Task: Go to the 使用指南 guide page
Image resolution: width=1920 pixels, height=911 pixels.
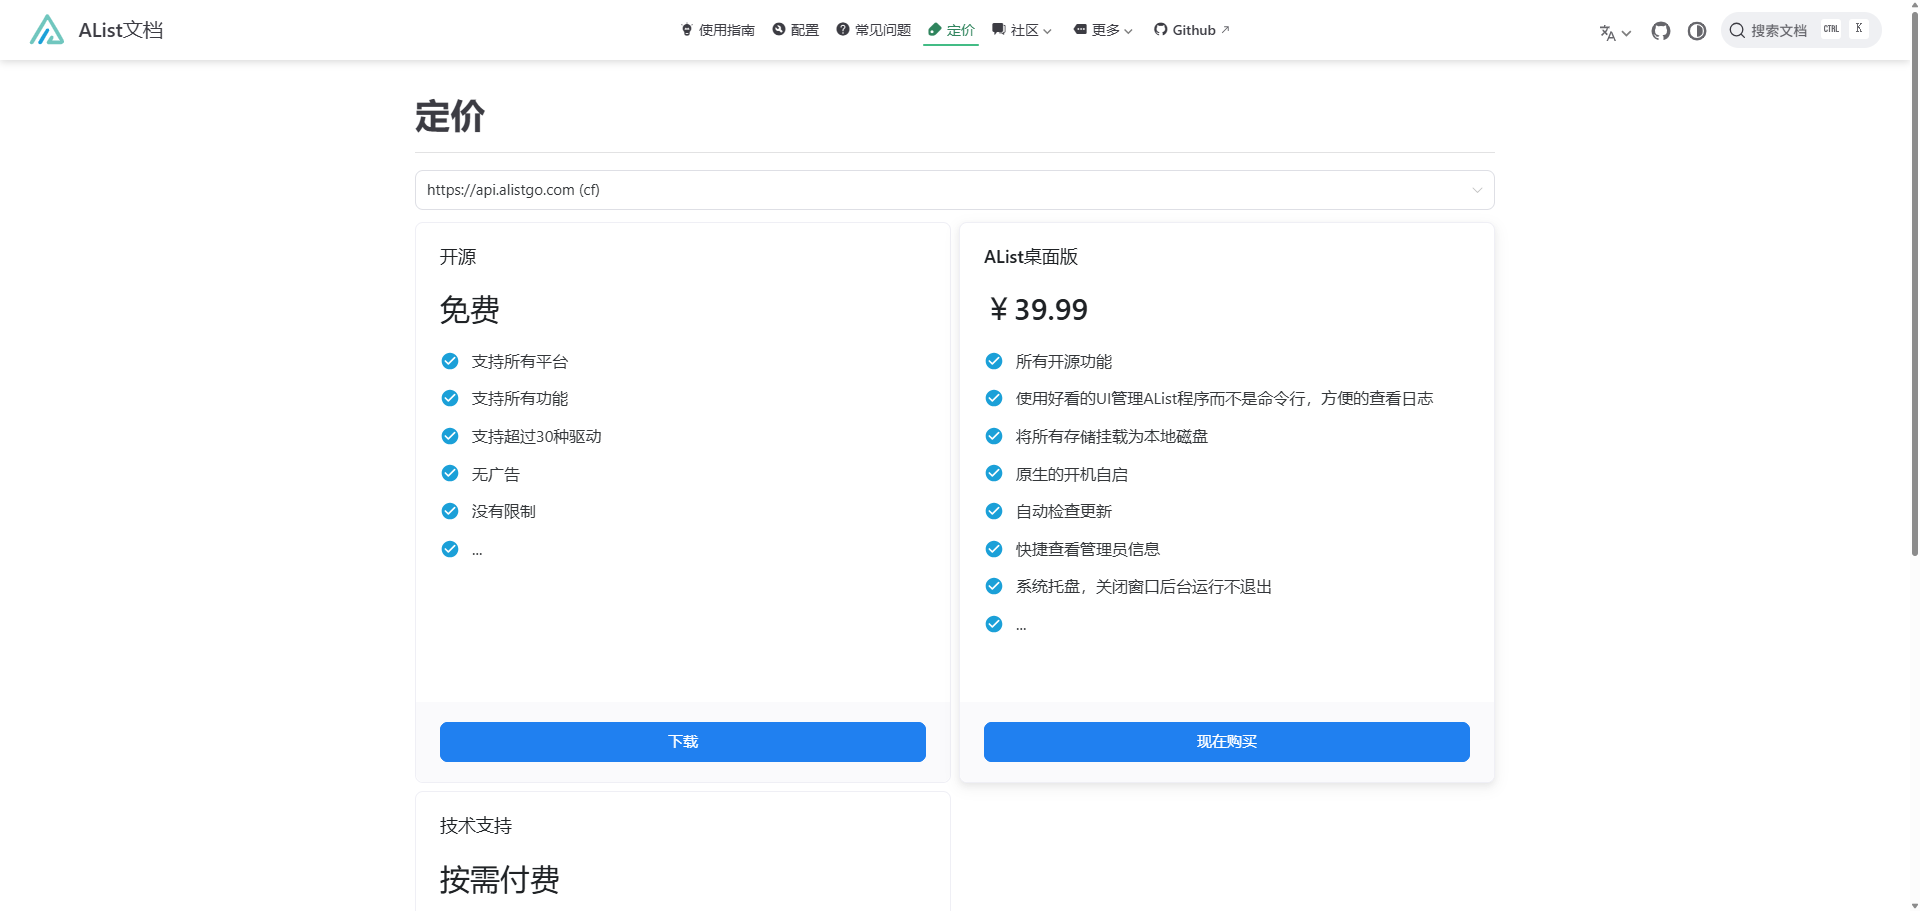Action: pos(717,30)
